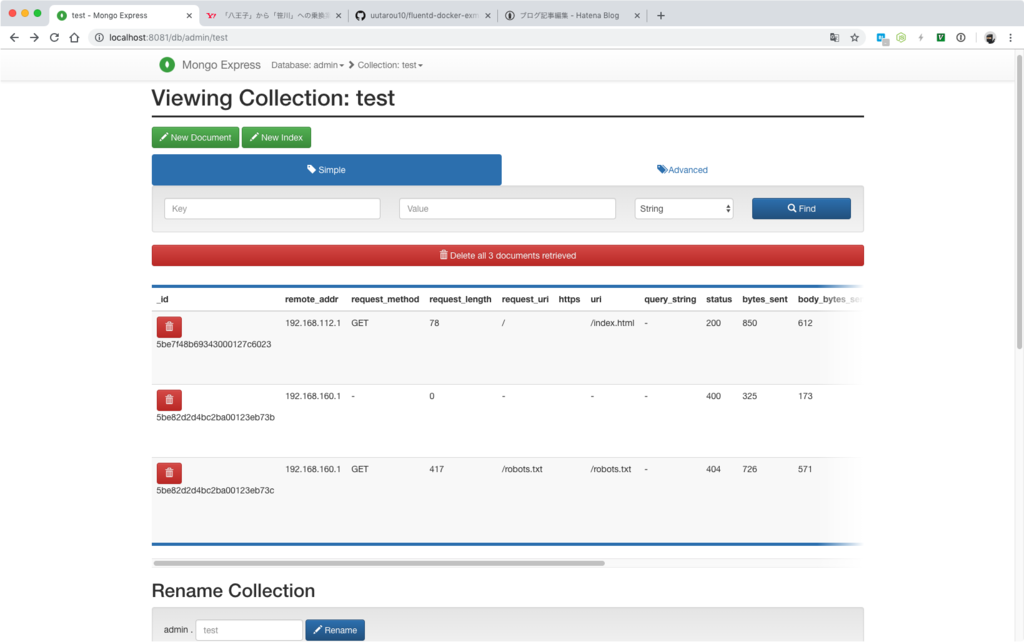The height and width of the screenshot is (642, 1024).
Task: Click the status 400 cell
Action: click(713, 396)
